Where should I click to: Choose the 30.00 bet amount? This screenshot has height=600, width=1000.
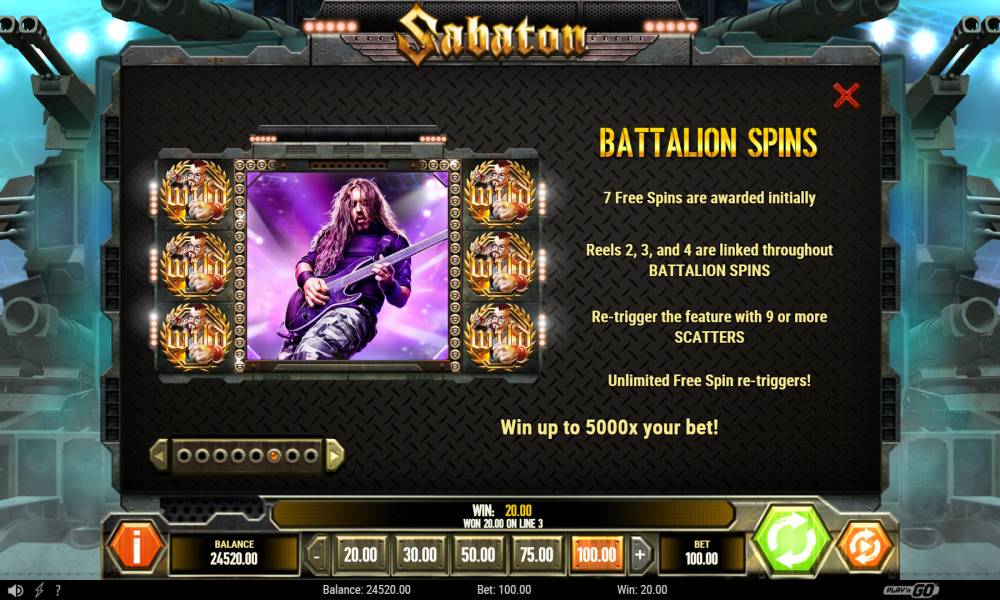click(x=420, y=555)
